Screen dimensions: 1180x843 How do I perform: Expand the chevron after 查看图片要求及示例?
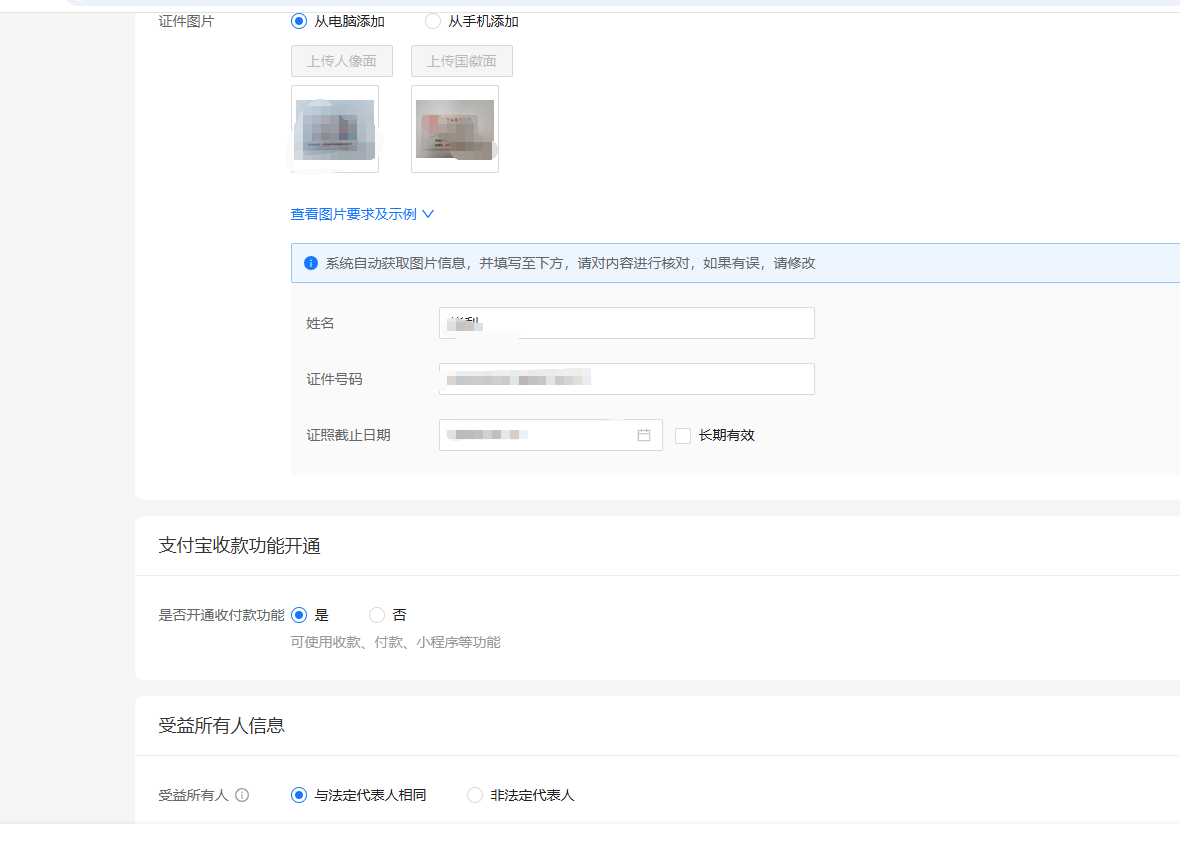click(428, 214)
